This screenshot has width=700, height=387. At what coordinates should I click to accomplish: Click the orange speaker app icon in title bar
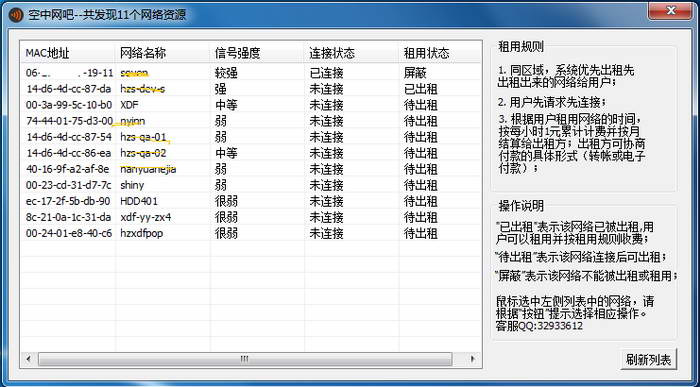[16, 15]
